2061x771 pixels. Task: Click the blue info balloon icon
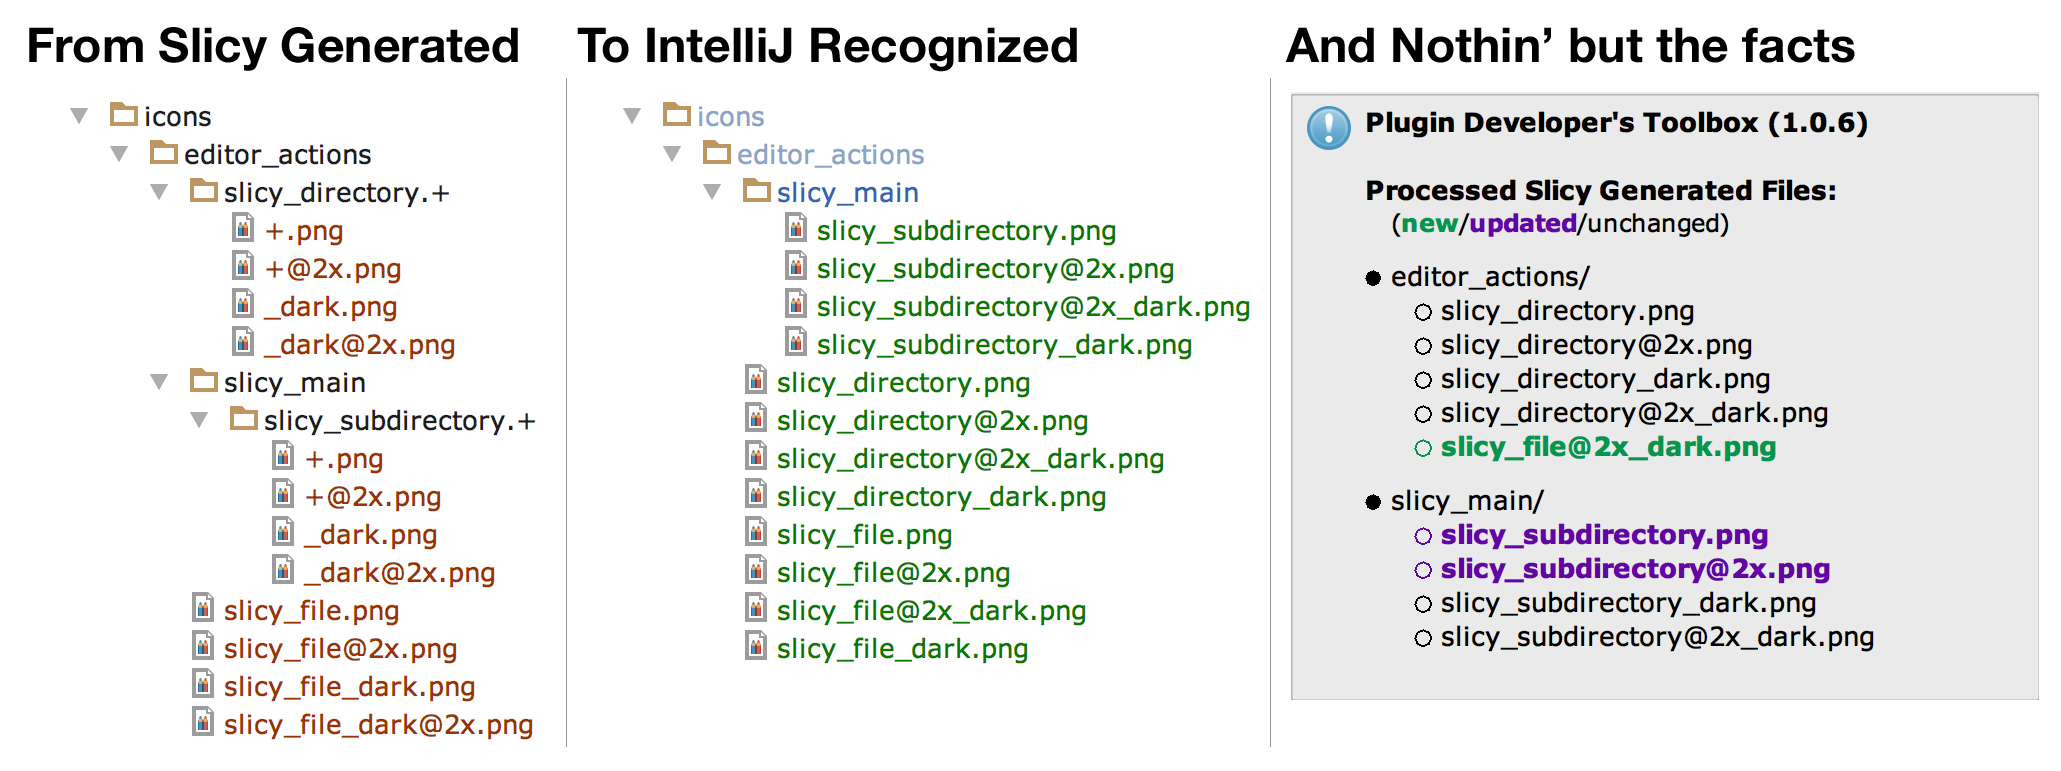pyautogui.click(x=1329, y=128)
